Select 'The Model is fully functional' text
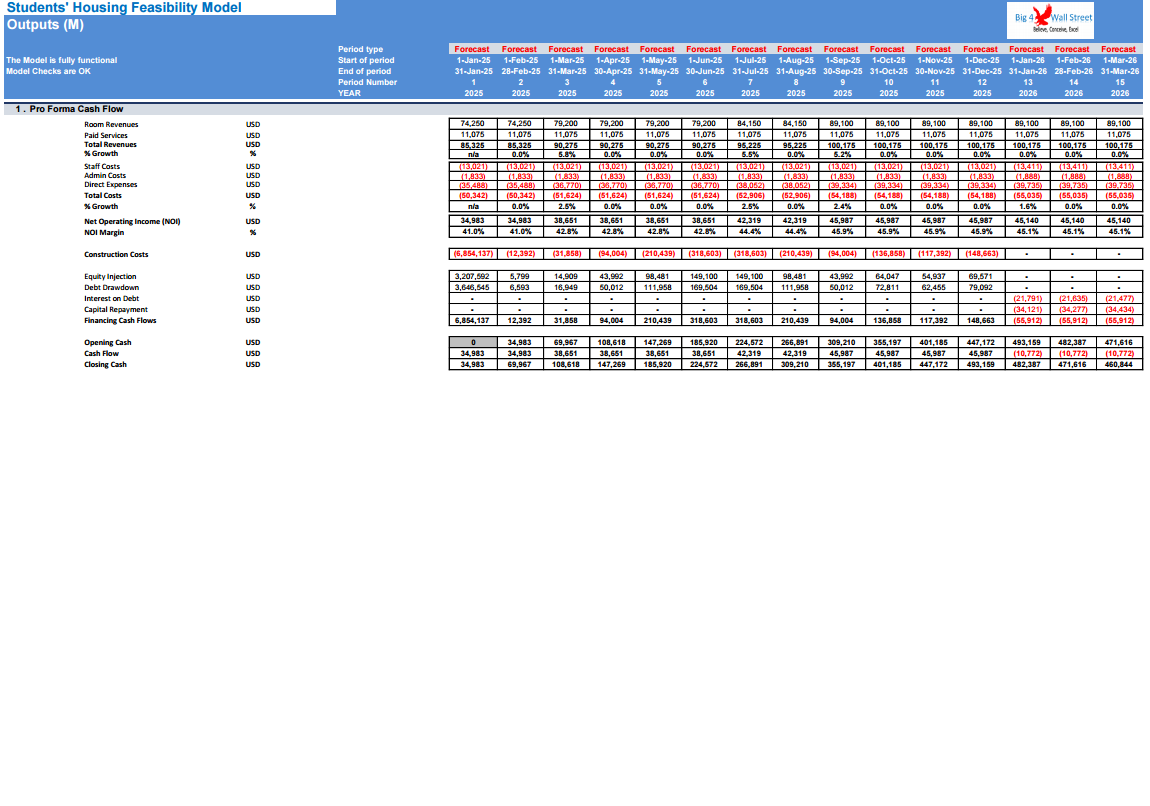The height and width of the screenshot is (806, 1150). point(62,60)
